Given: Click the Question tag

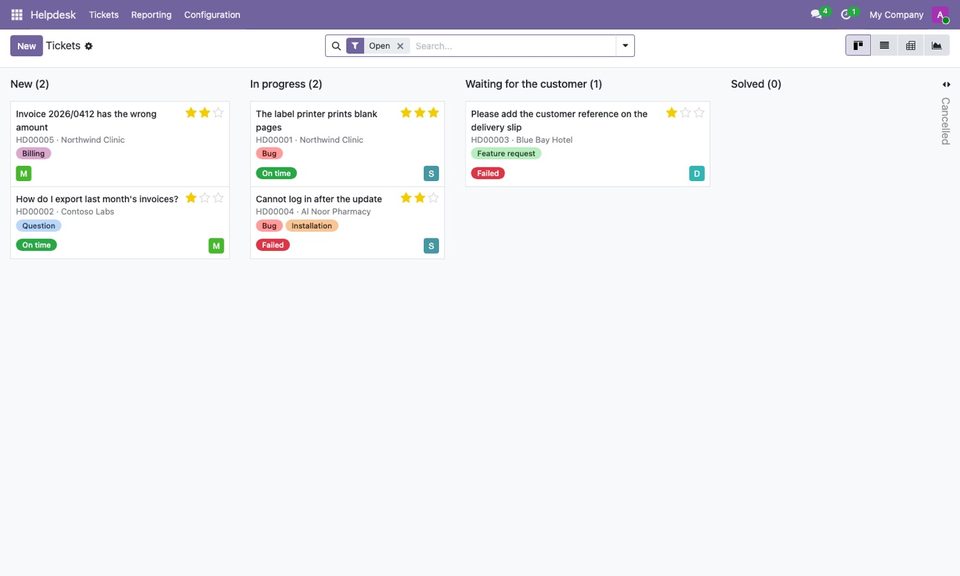Looking at the screenshot, I should pyautogui.click(x=39, y=226).
